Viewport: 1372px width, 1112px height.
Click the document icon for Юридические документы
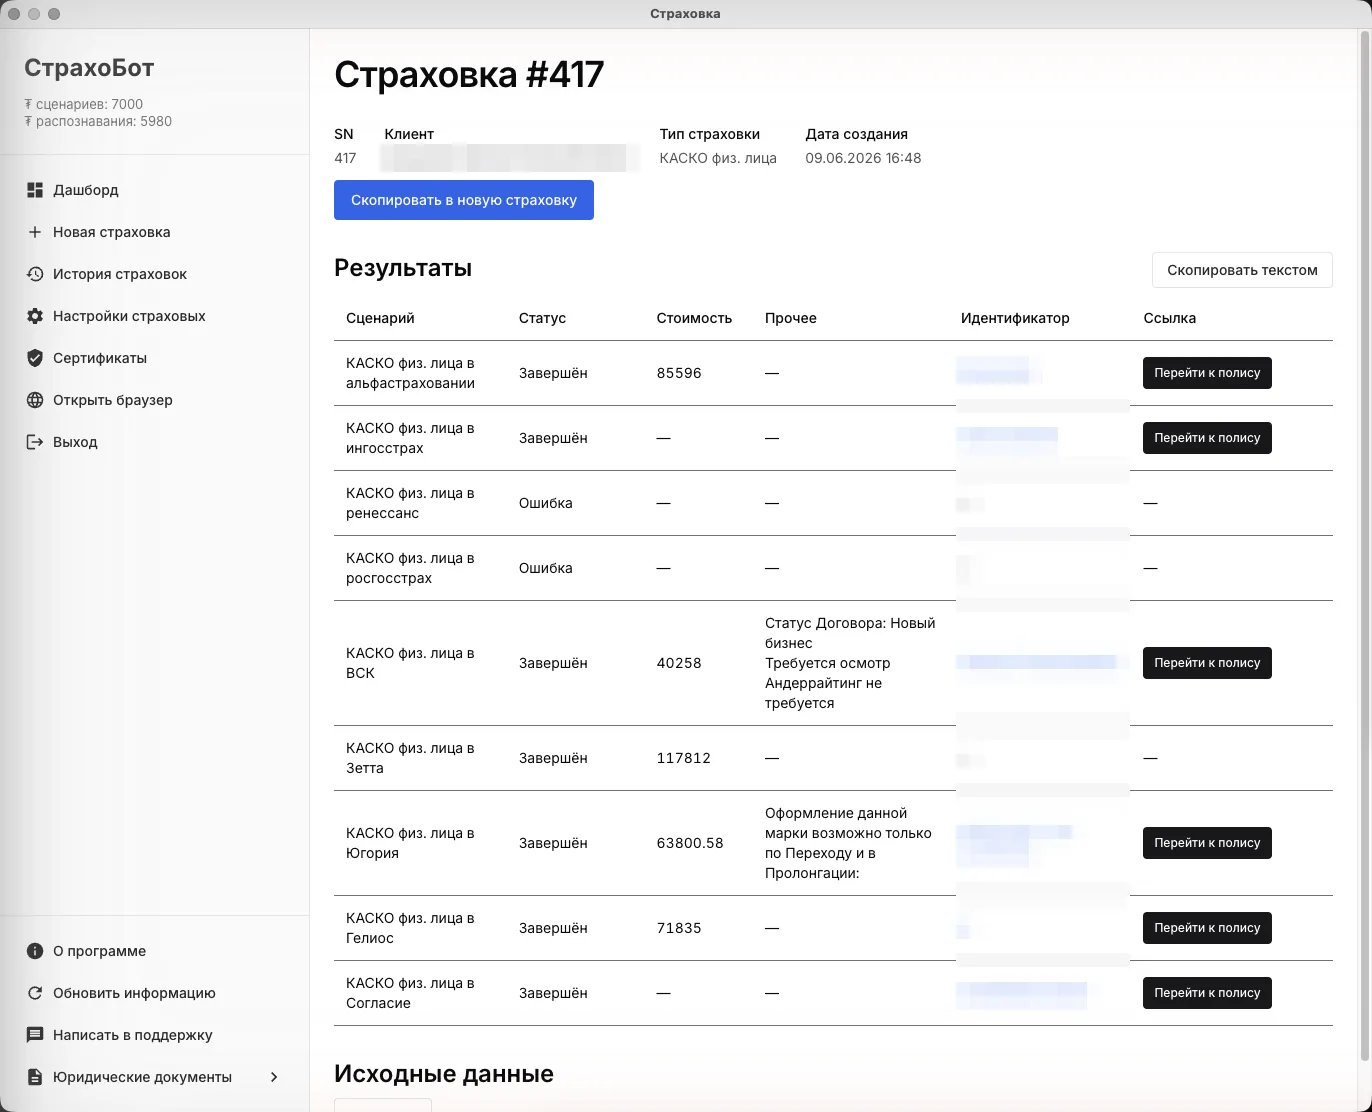coord(35,1077)
